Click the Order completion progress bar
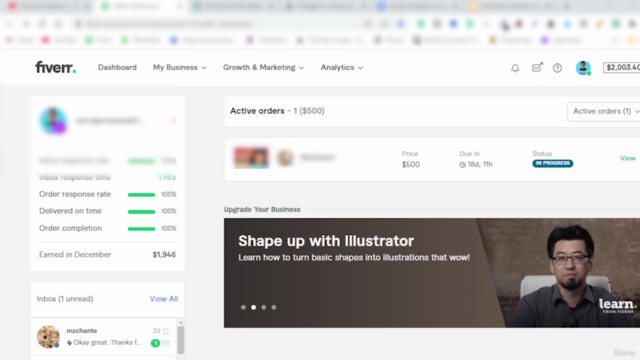 pos(141,229)
